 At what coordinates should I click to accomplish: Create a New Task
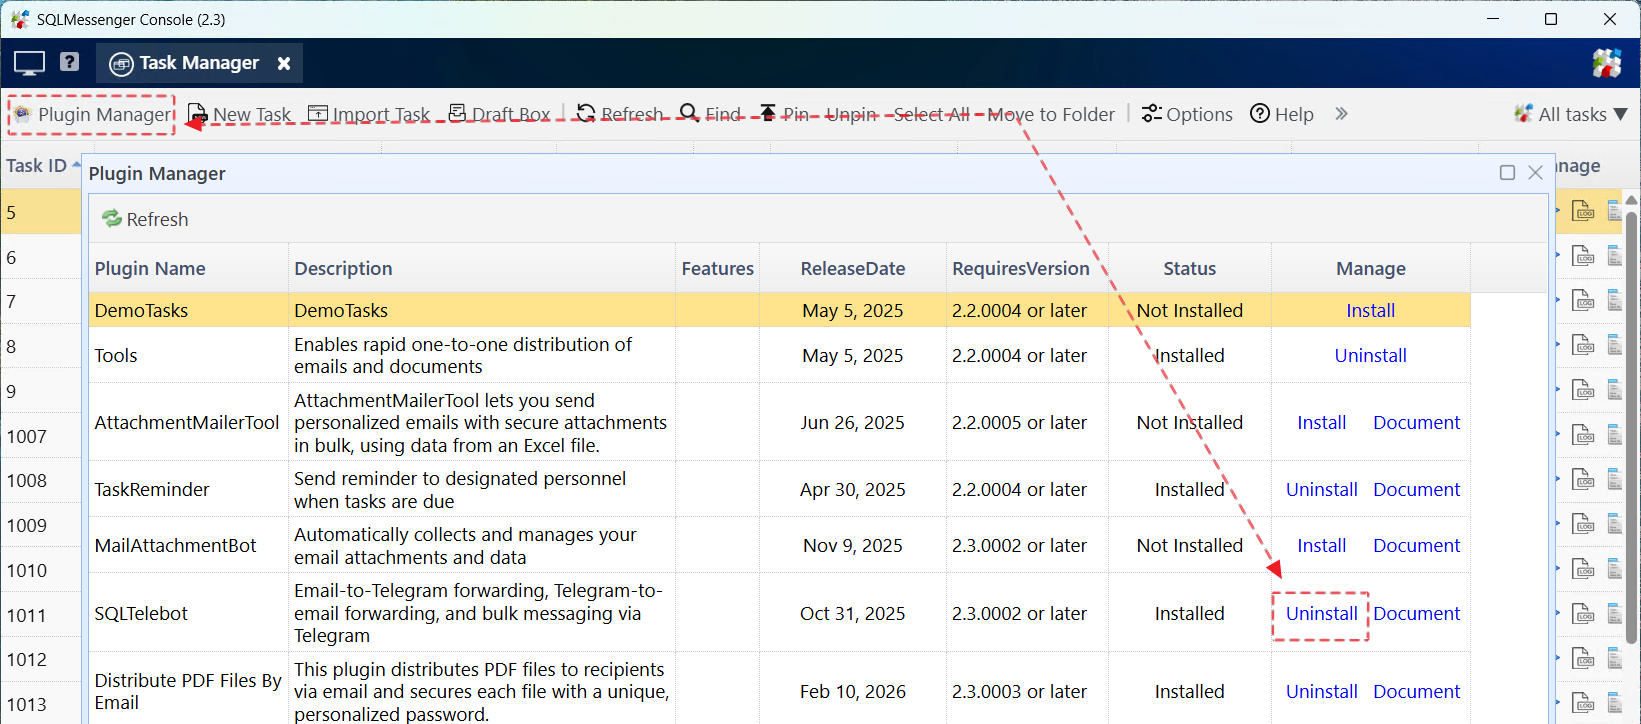[239, 114]
